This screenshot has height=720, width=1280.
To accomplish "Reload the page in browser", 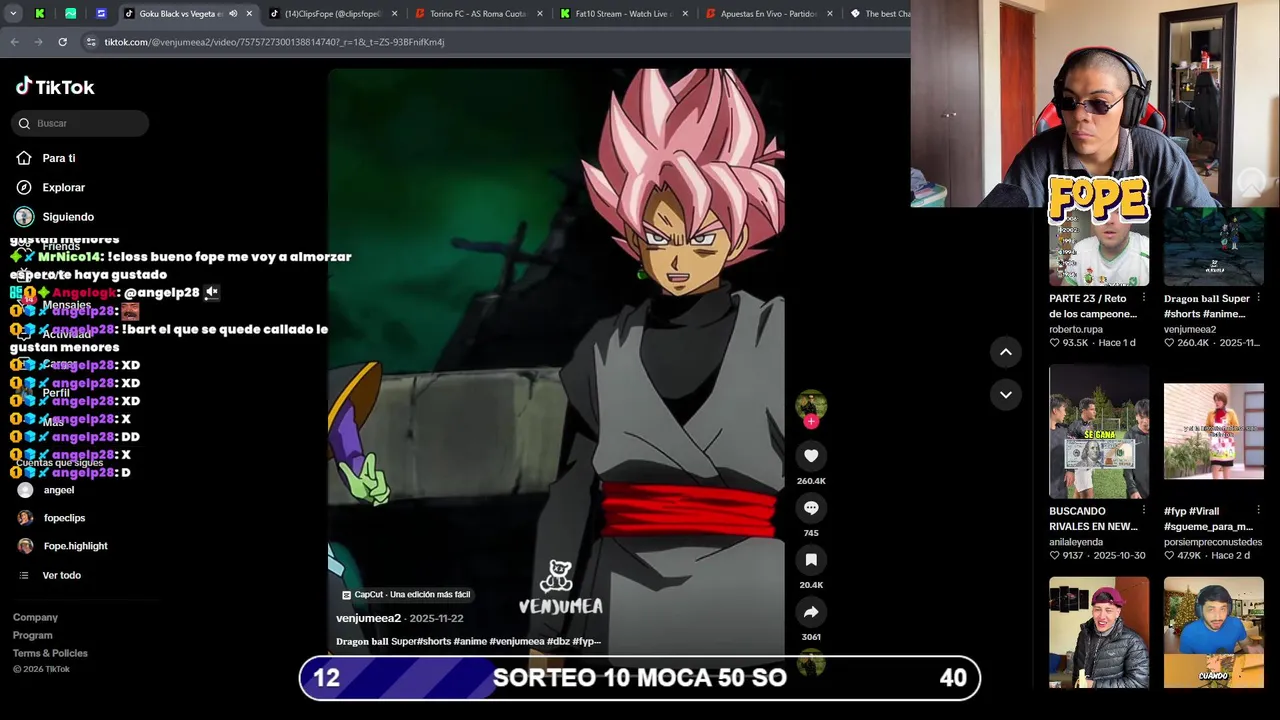I will click(62, 42).
